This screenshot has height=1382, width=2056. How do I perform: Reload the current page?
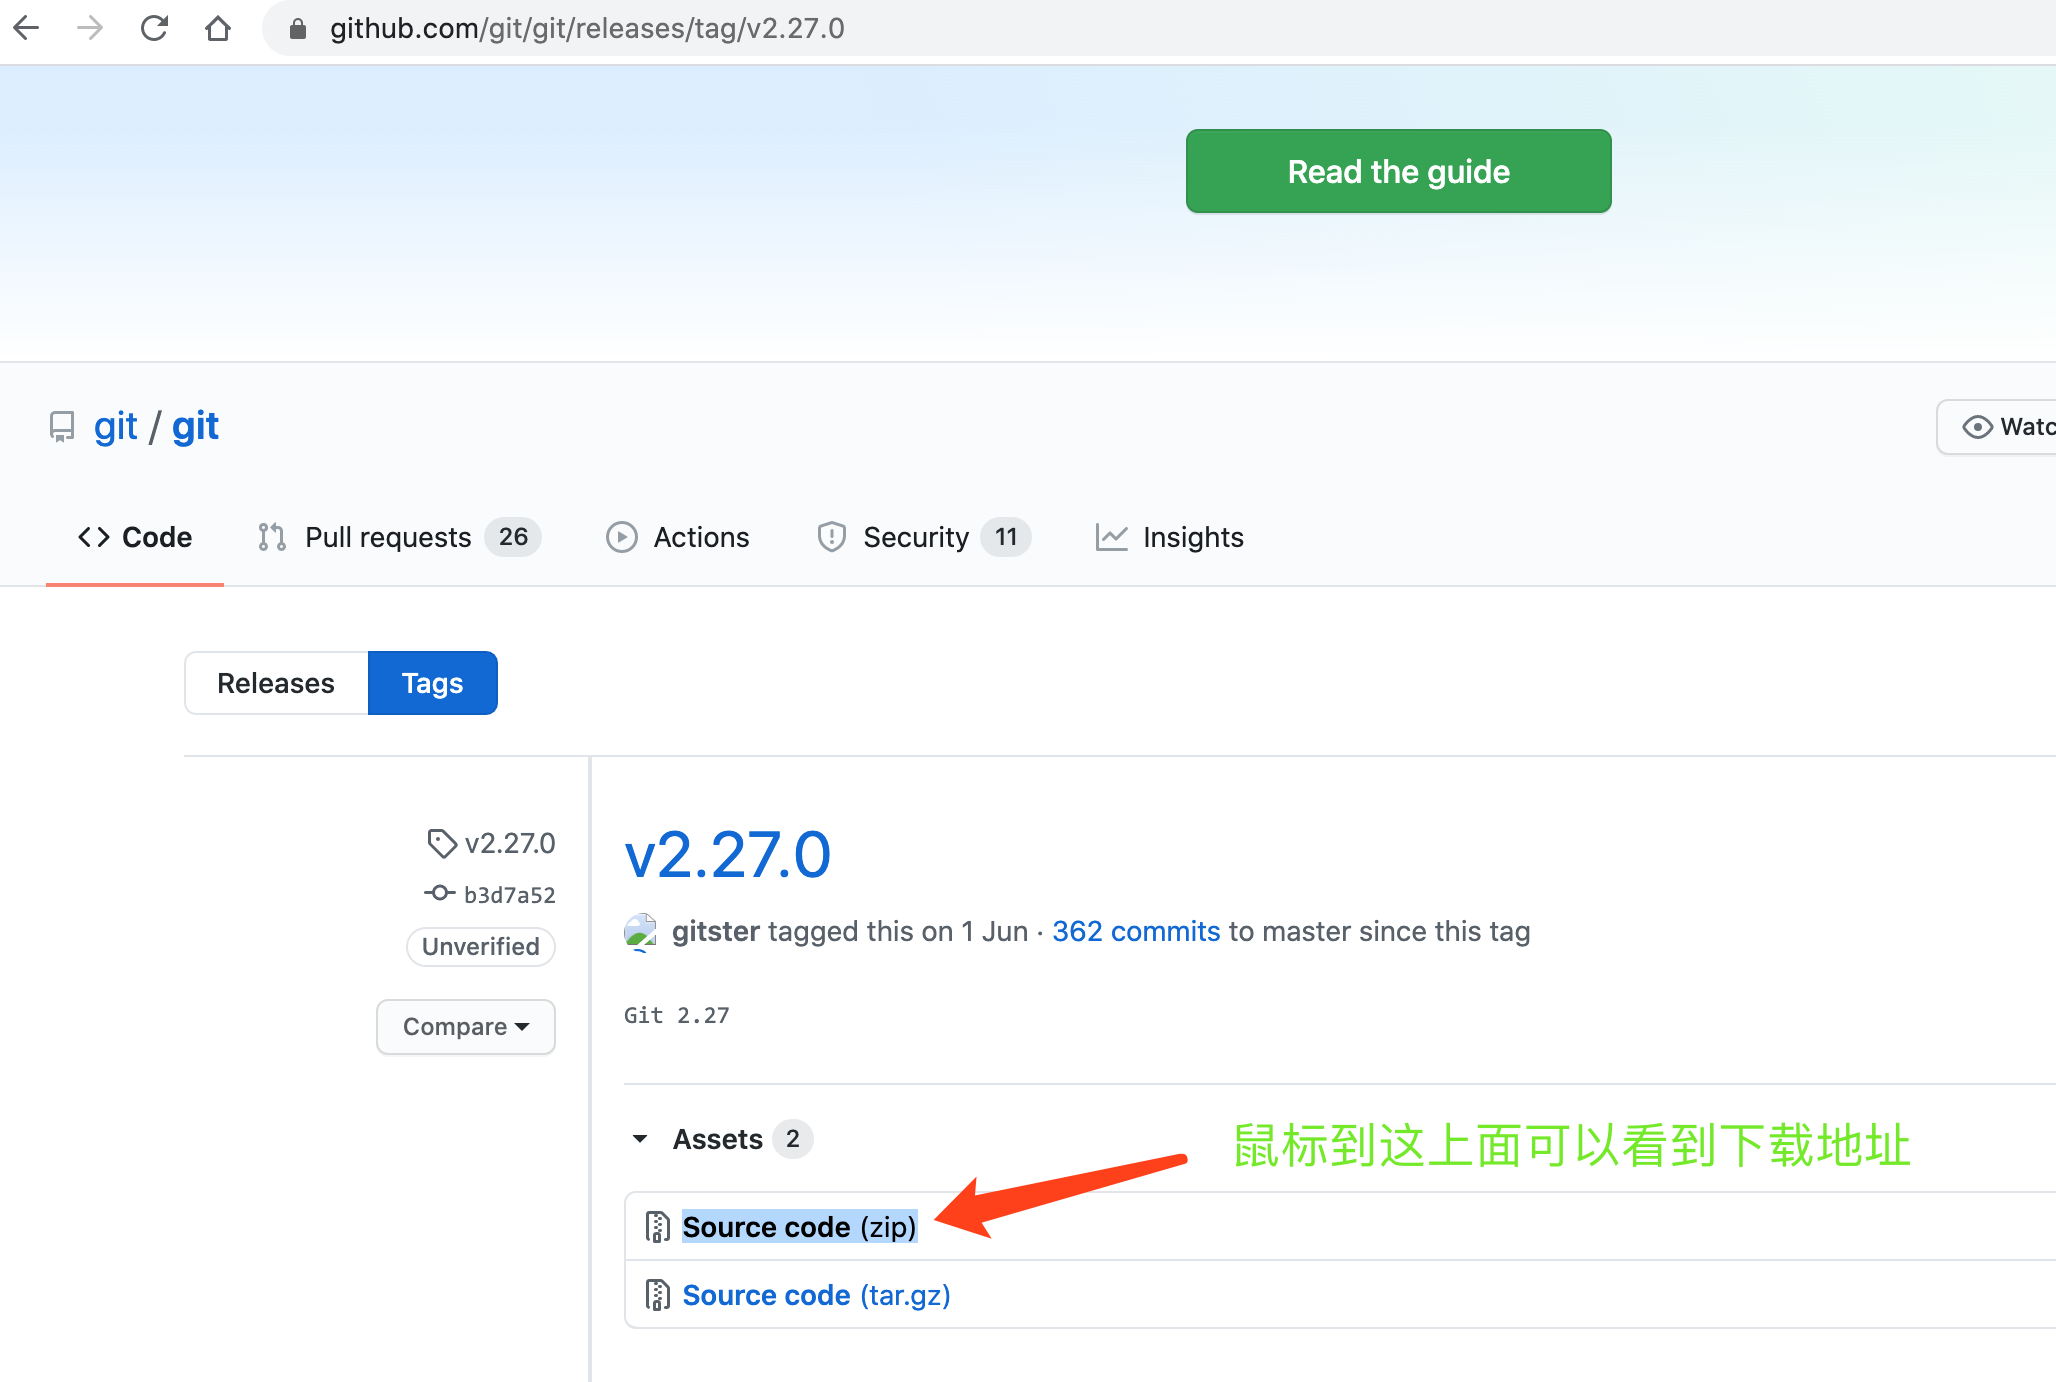click(x=155, y=28)
